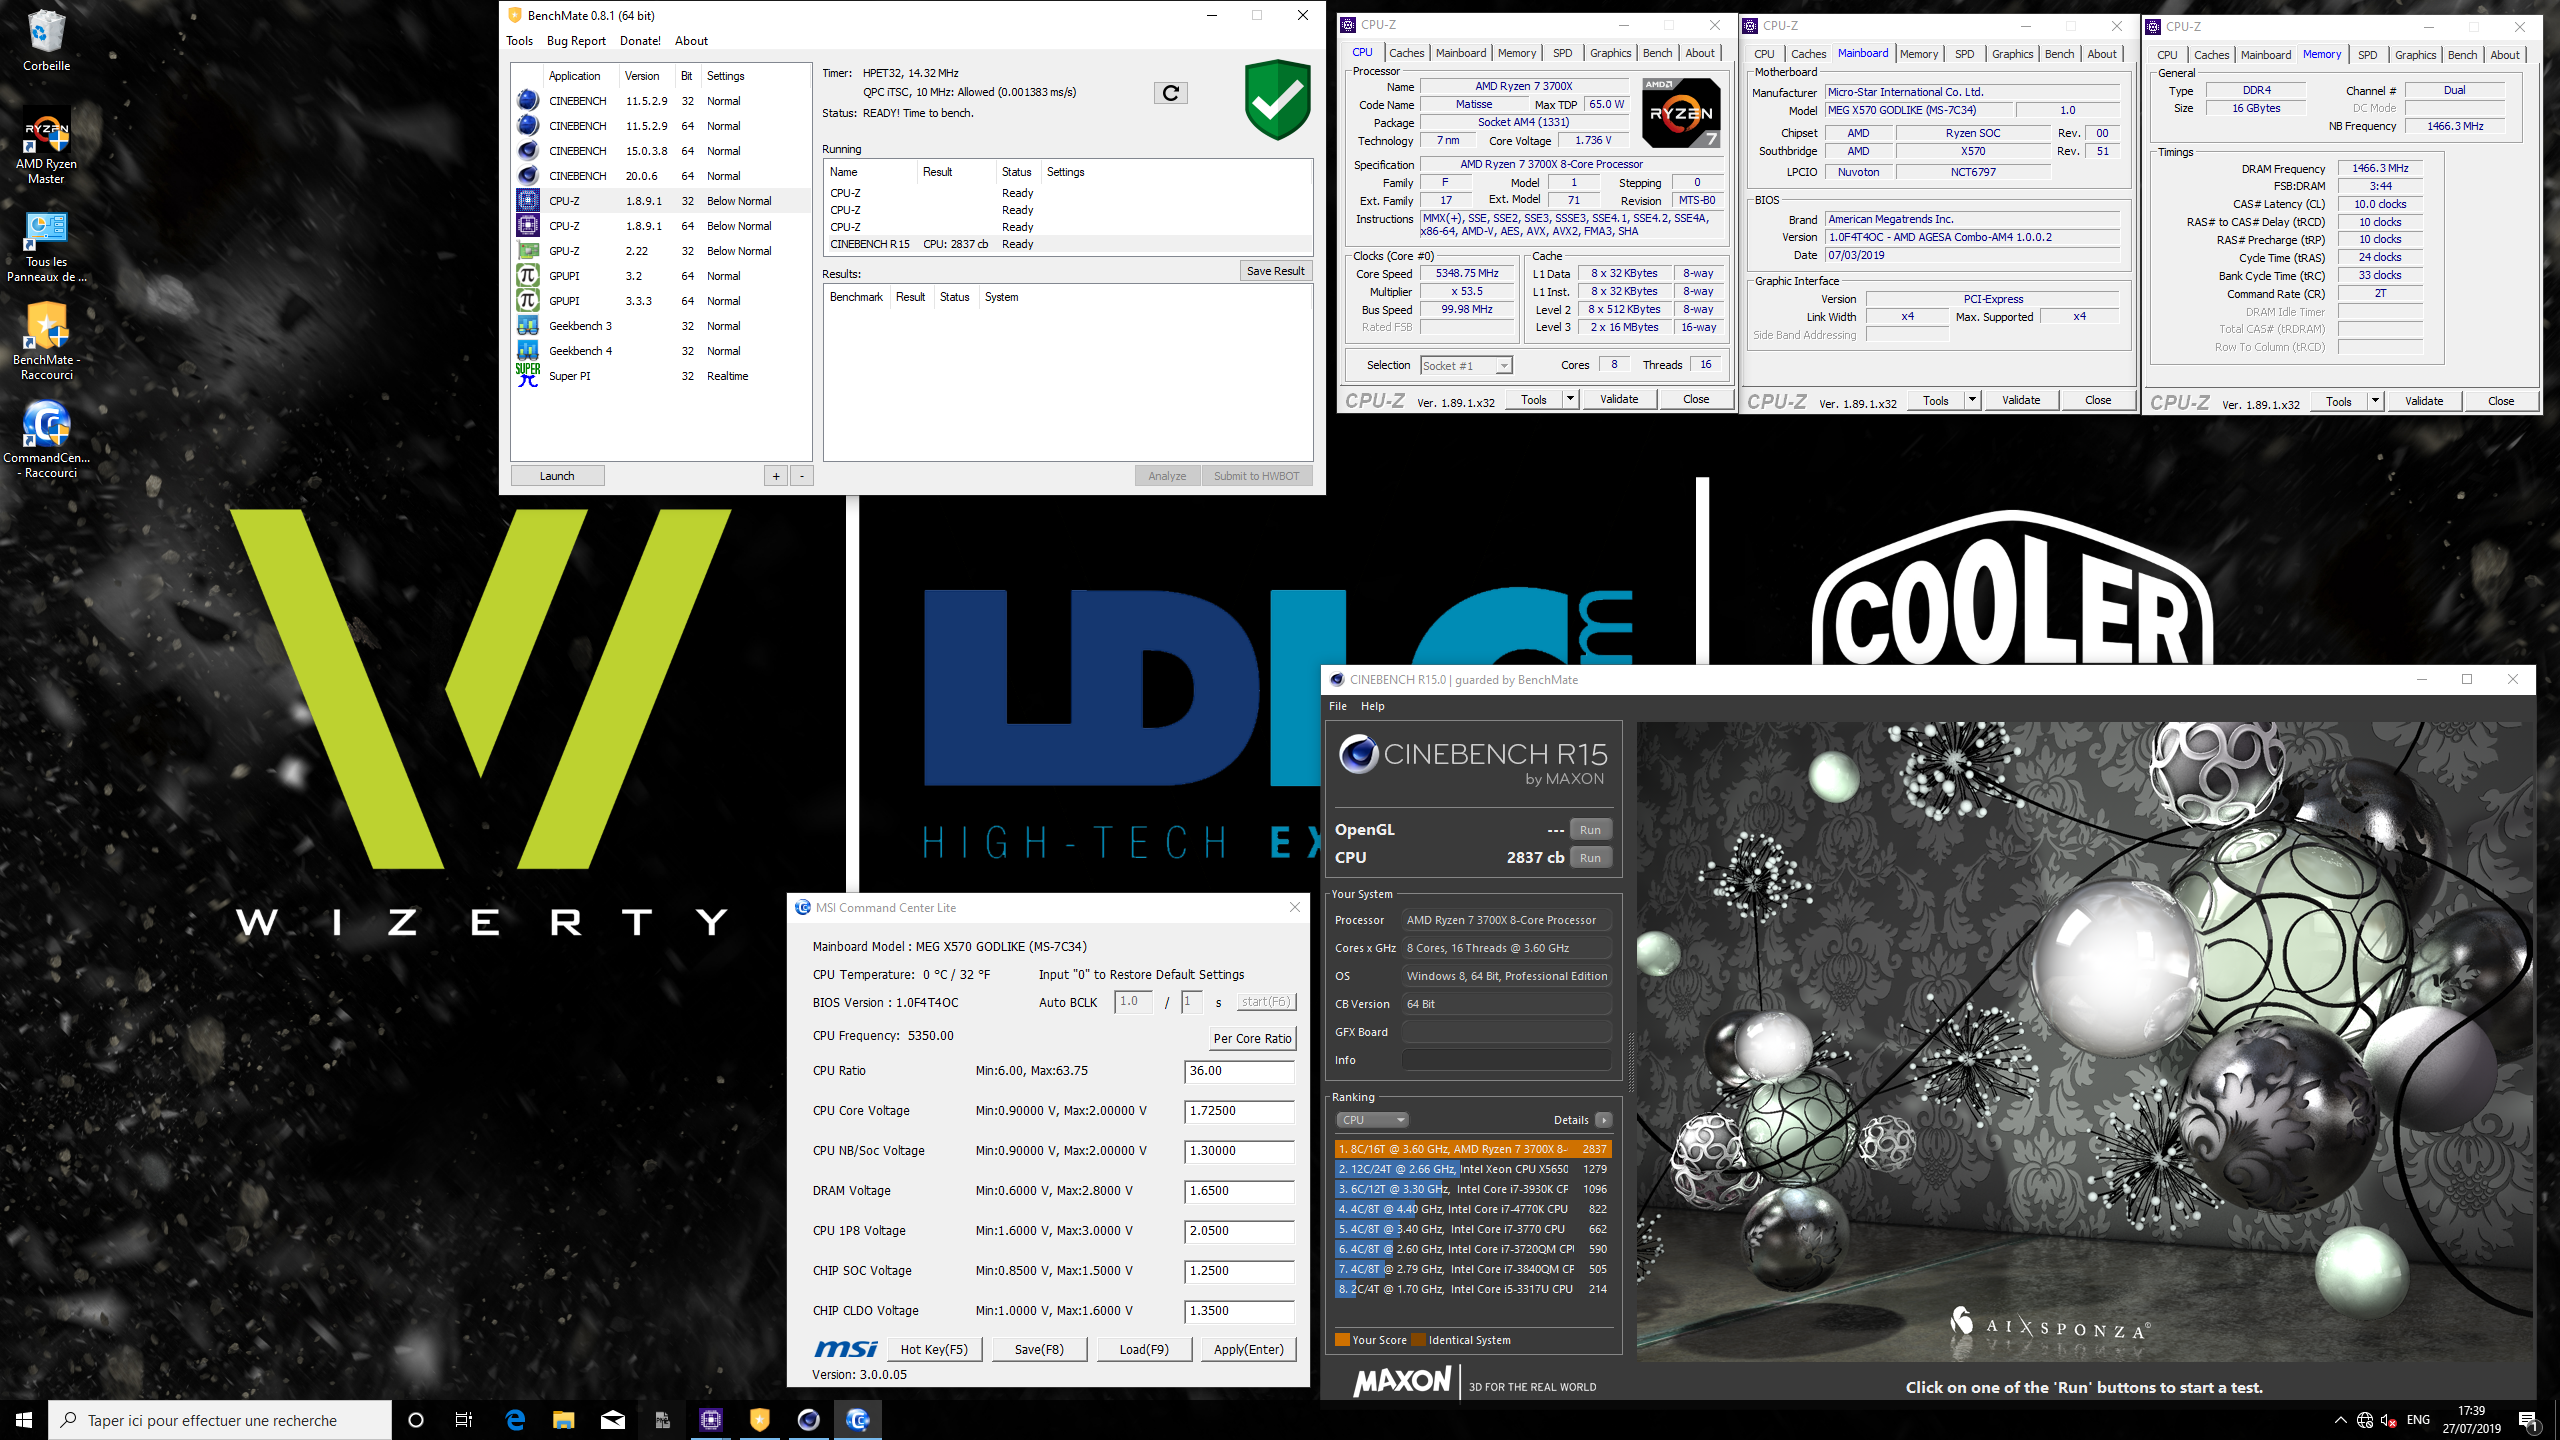2560x1440 pixels.
Task: Click Per Core Ratio in MSI Command Center
Action: [1252, 1039]
